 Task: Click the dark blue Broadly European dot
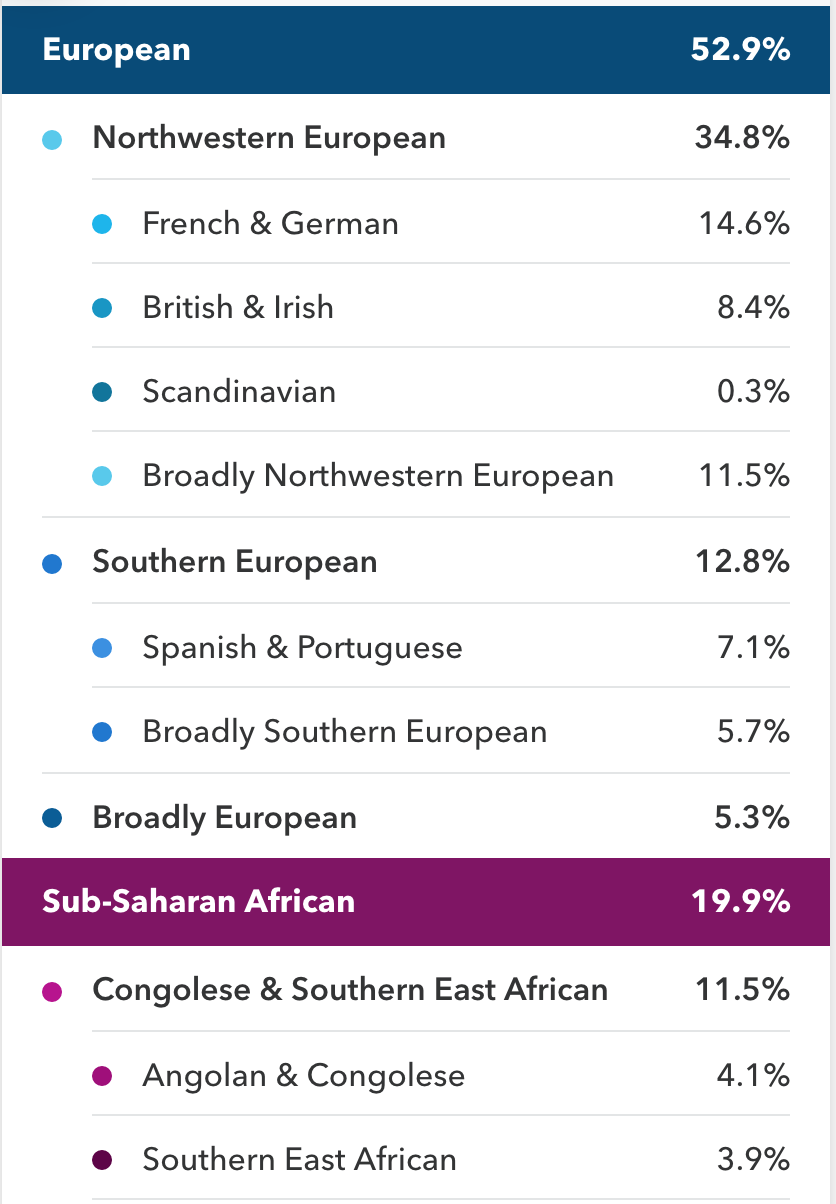[x=53, y=819]
